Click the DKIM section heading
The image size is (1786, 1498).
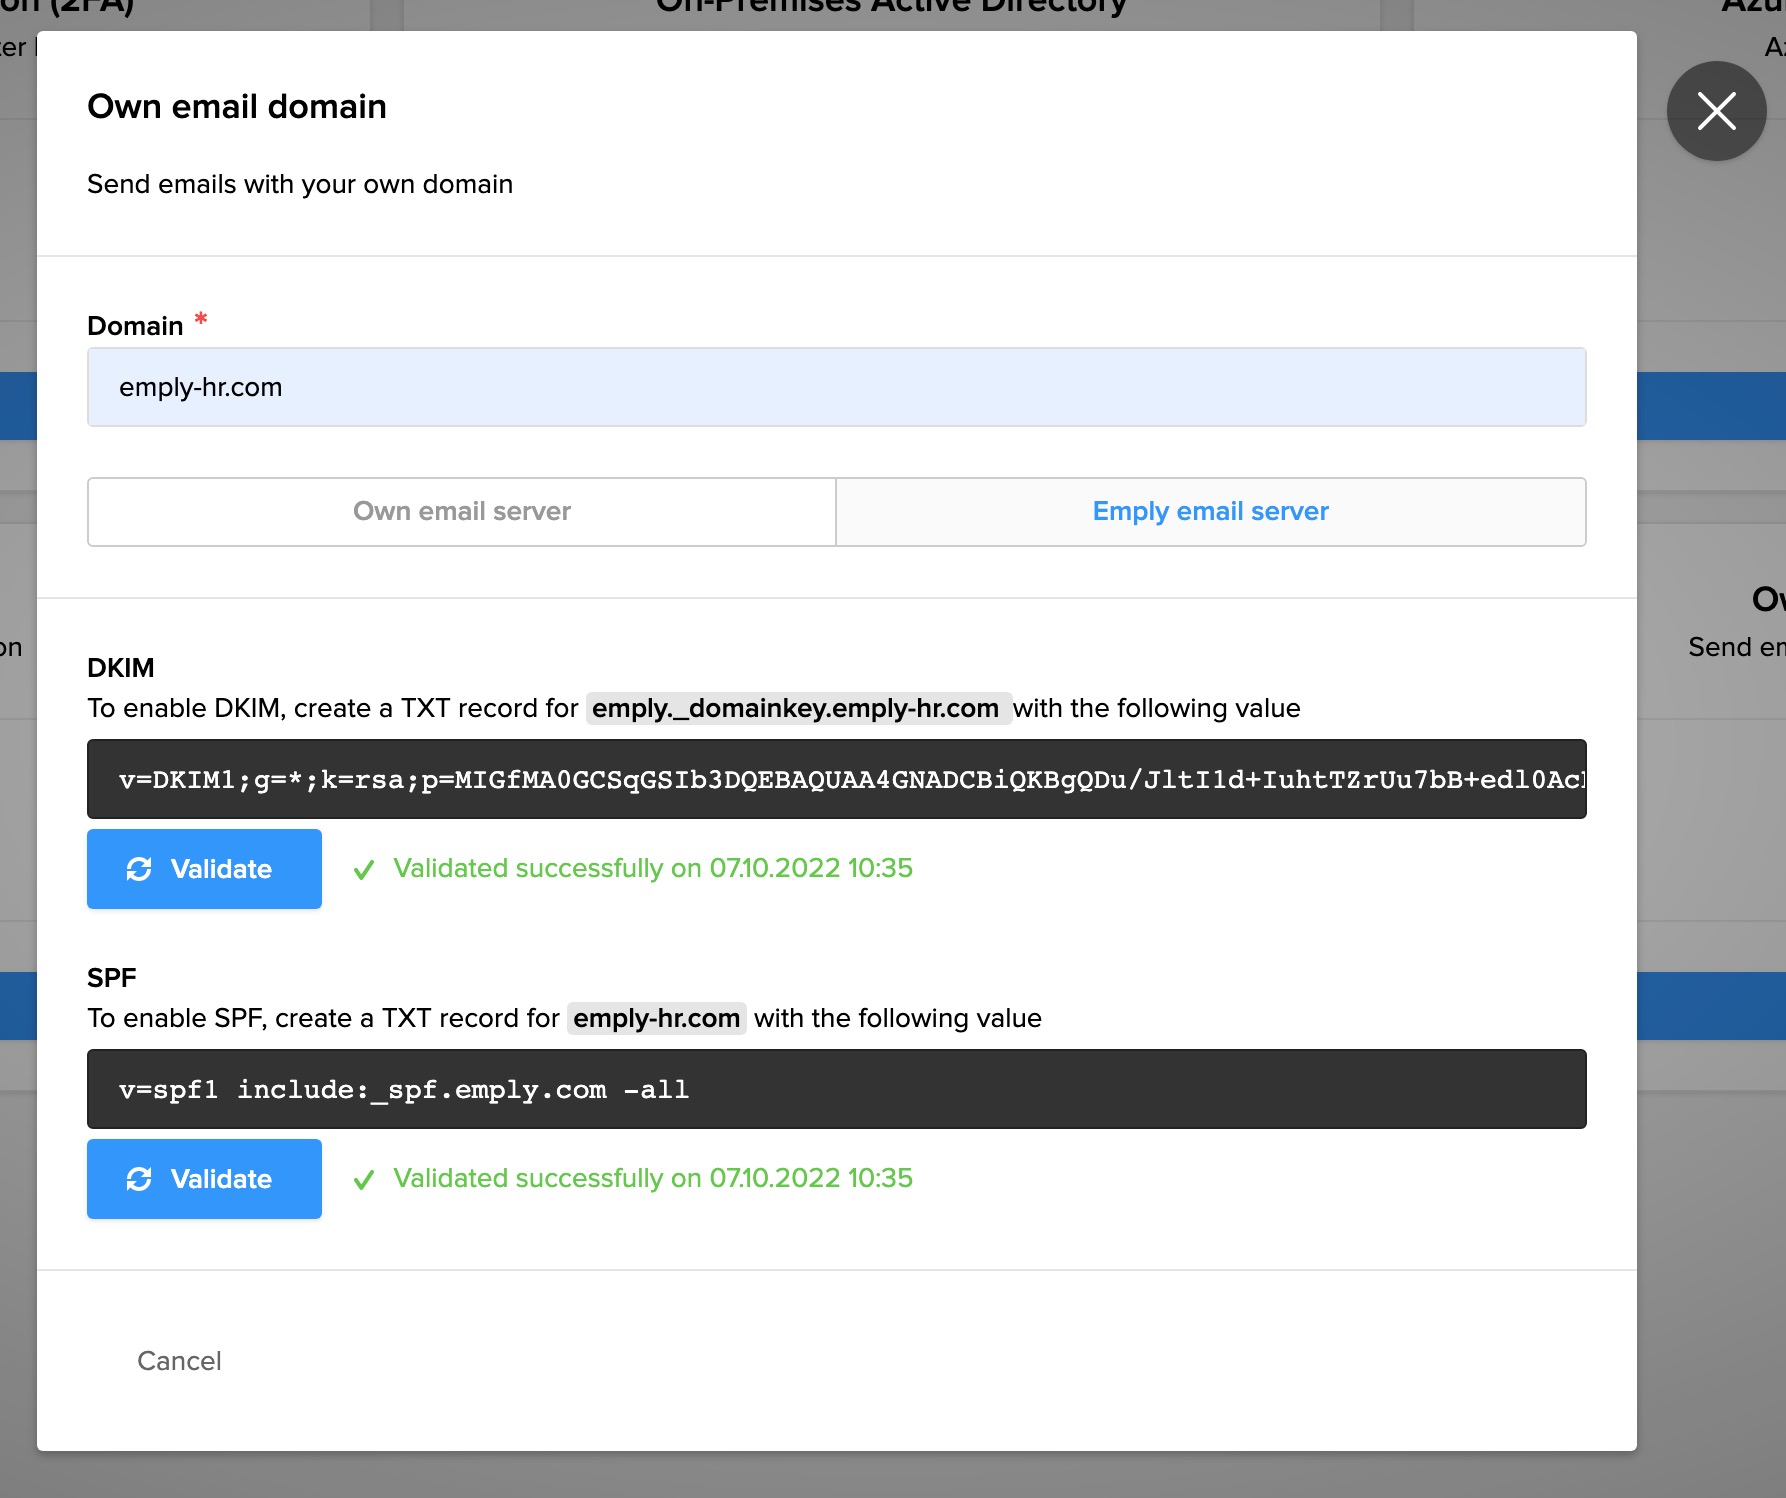pos(121,668)
